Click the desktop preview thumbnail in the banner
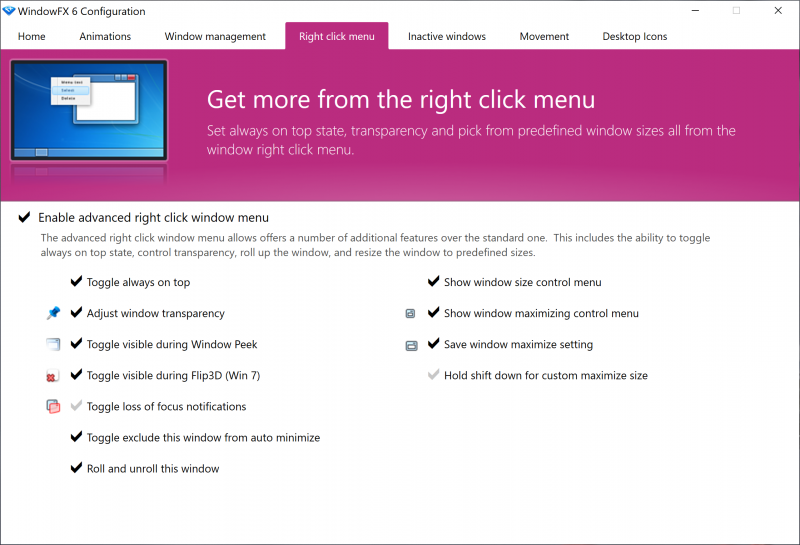Image resolution: width=800 pixels, height=545 pixels. (x=89, y=110)
